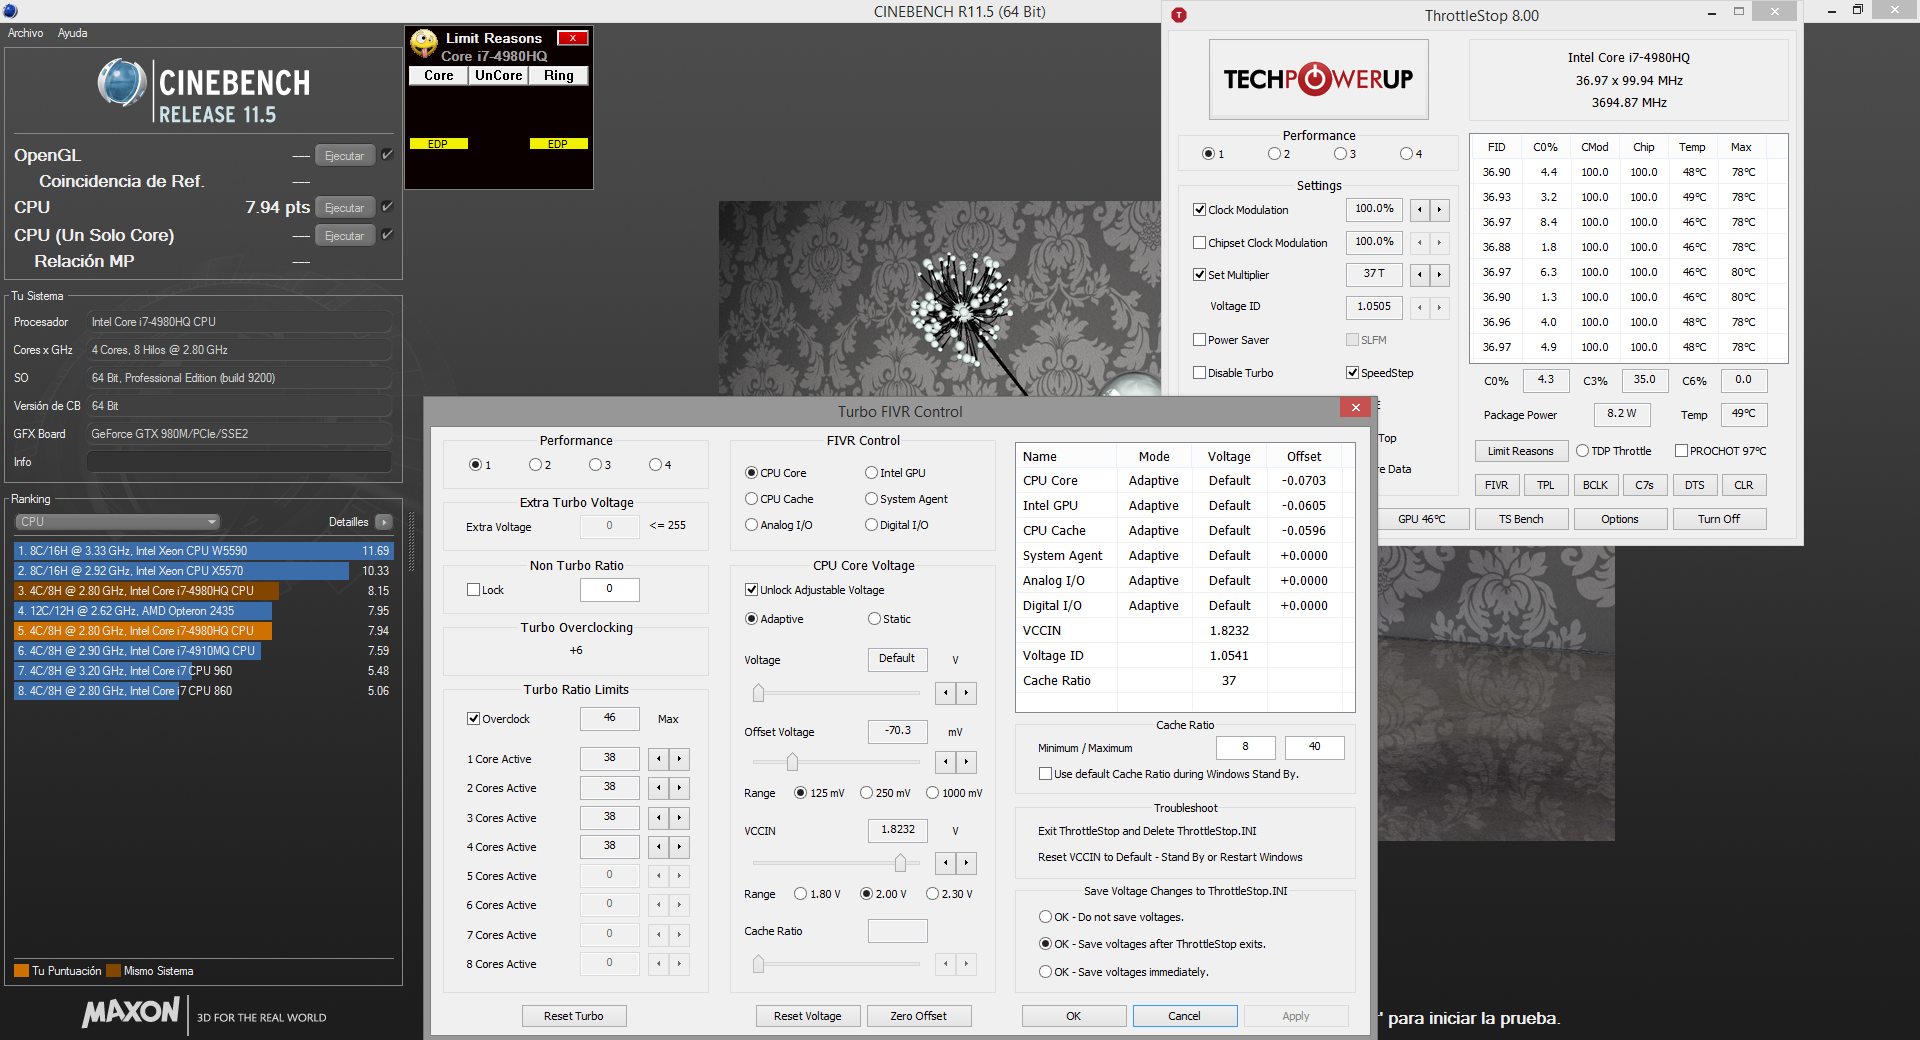Open the CPU ranking dropdown
The width and height of the screenshot is (1920, 1040).
pos(117,522)
